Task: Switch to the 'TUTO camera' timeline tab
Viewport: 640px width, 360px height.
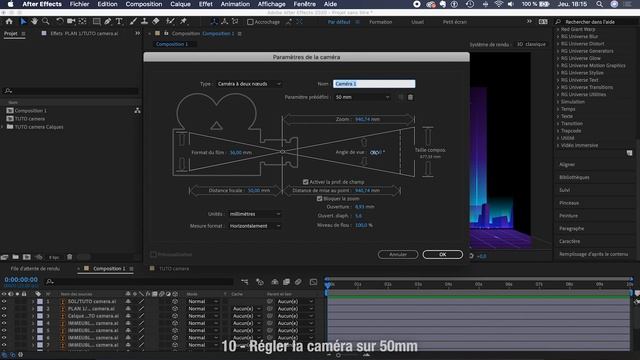Action: [x=173, y=269]
